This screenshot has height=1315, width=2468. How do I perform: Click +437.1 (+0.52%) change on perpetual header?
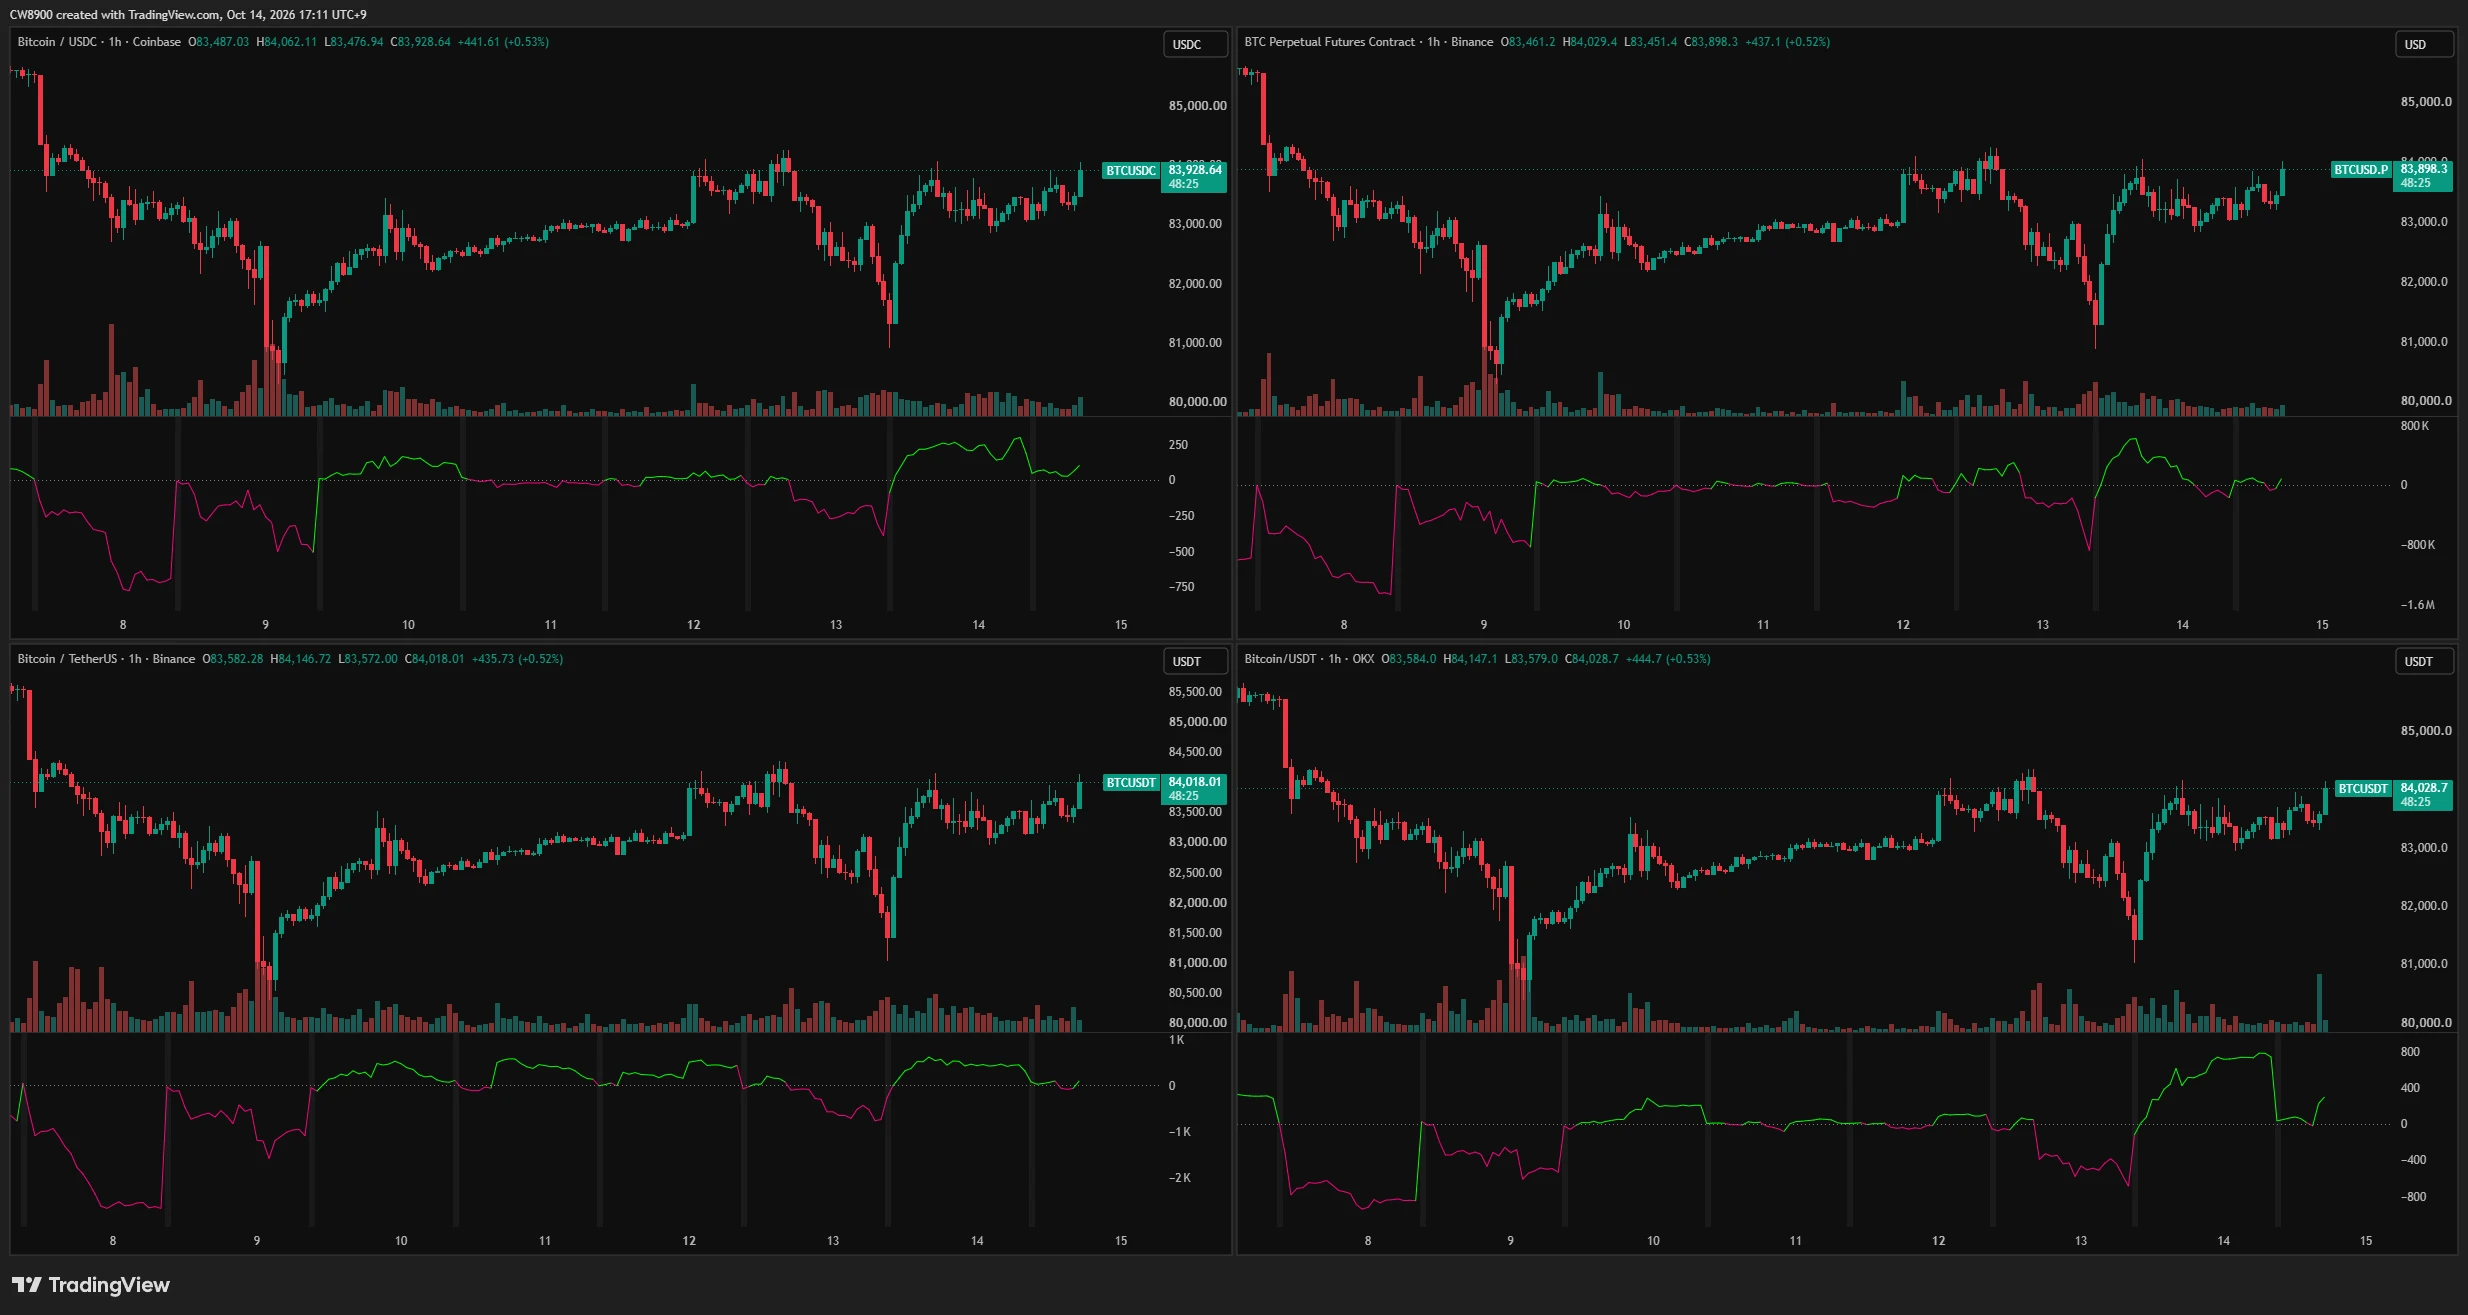point(1787,42)
